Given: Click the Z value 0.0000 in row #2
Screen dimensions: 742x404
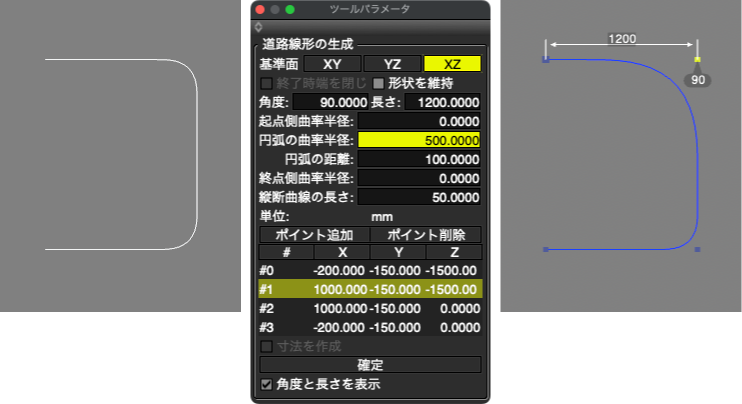Looking at the screenshot, I should coord(460,308).
